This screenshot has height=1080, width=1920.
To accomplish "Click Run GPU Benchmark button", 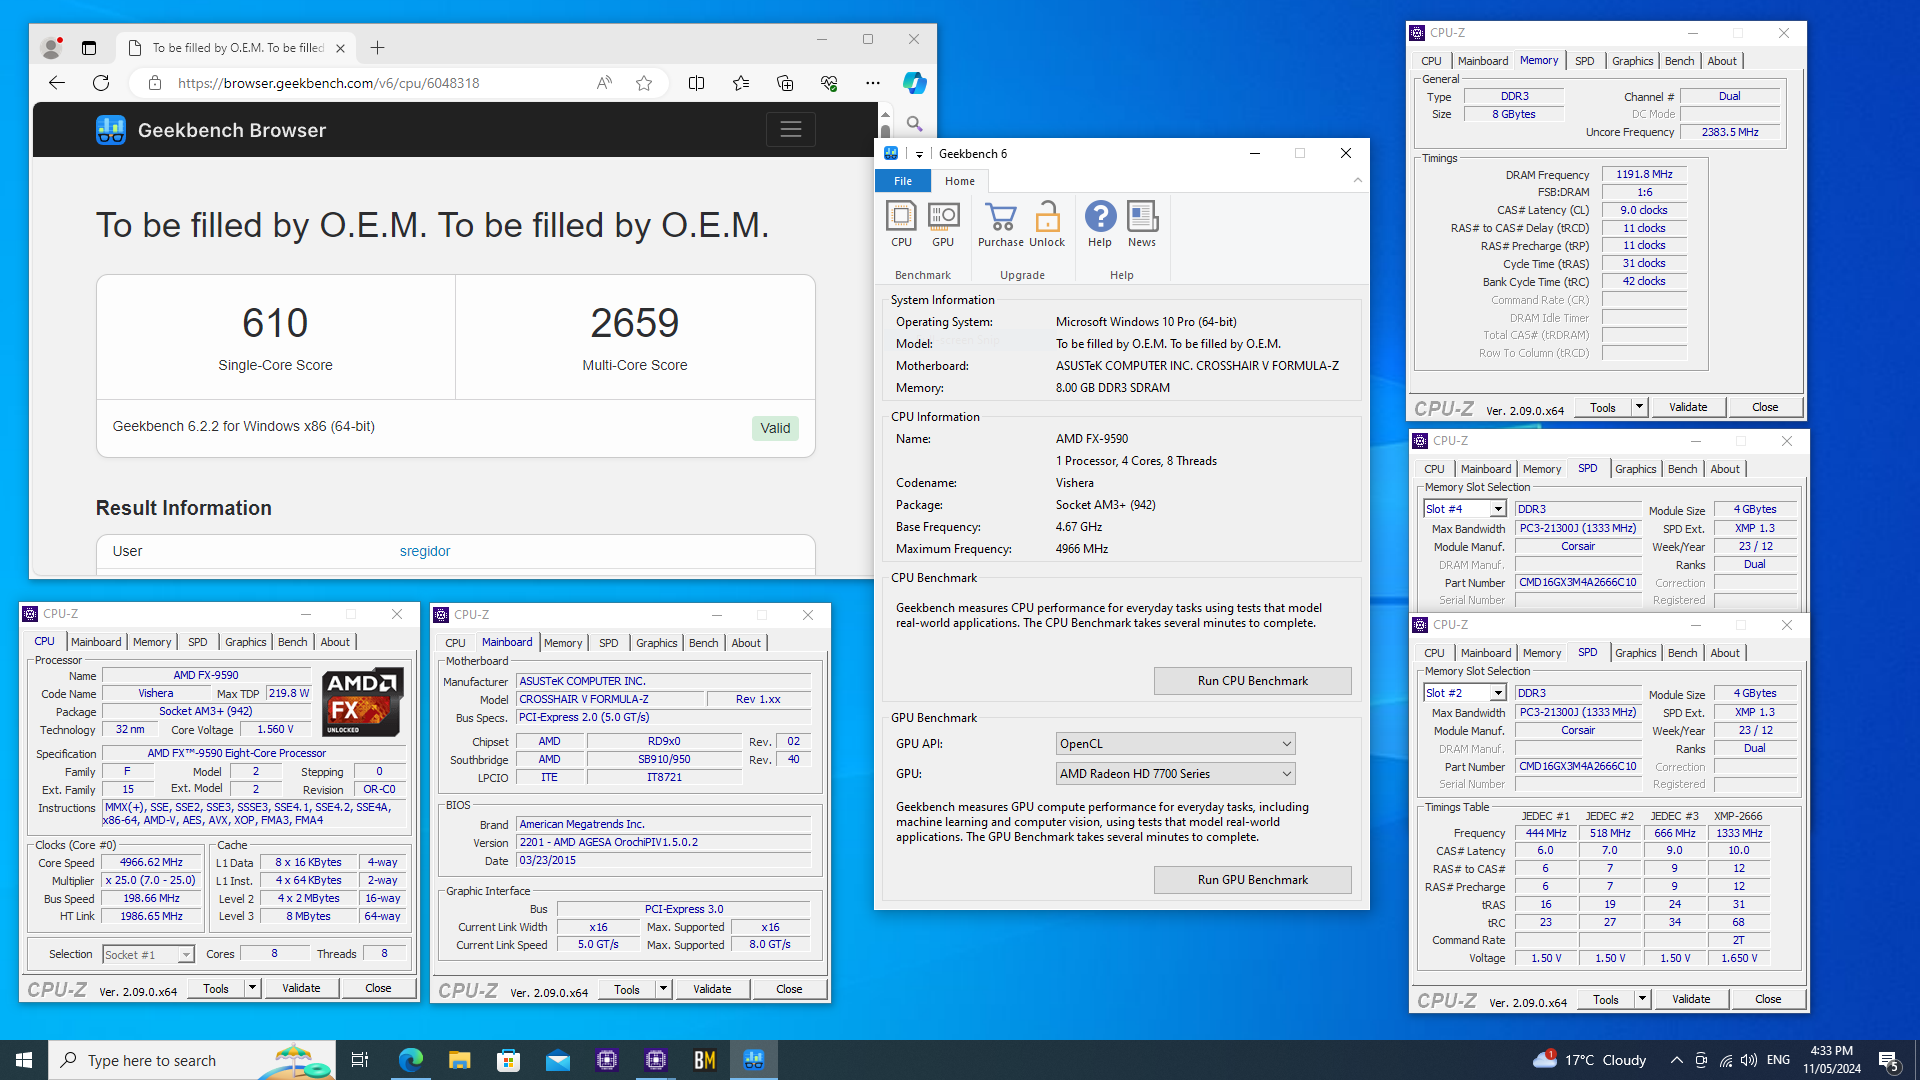I will pos(1253,880).
